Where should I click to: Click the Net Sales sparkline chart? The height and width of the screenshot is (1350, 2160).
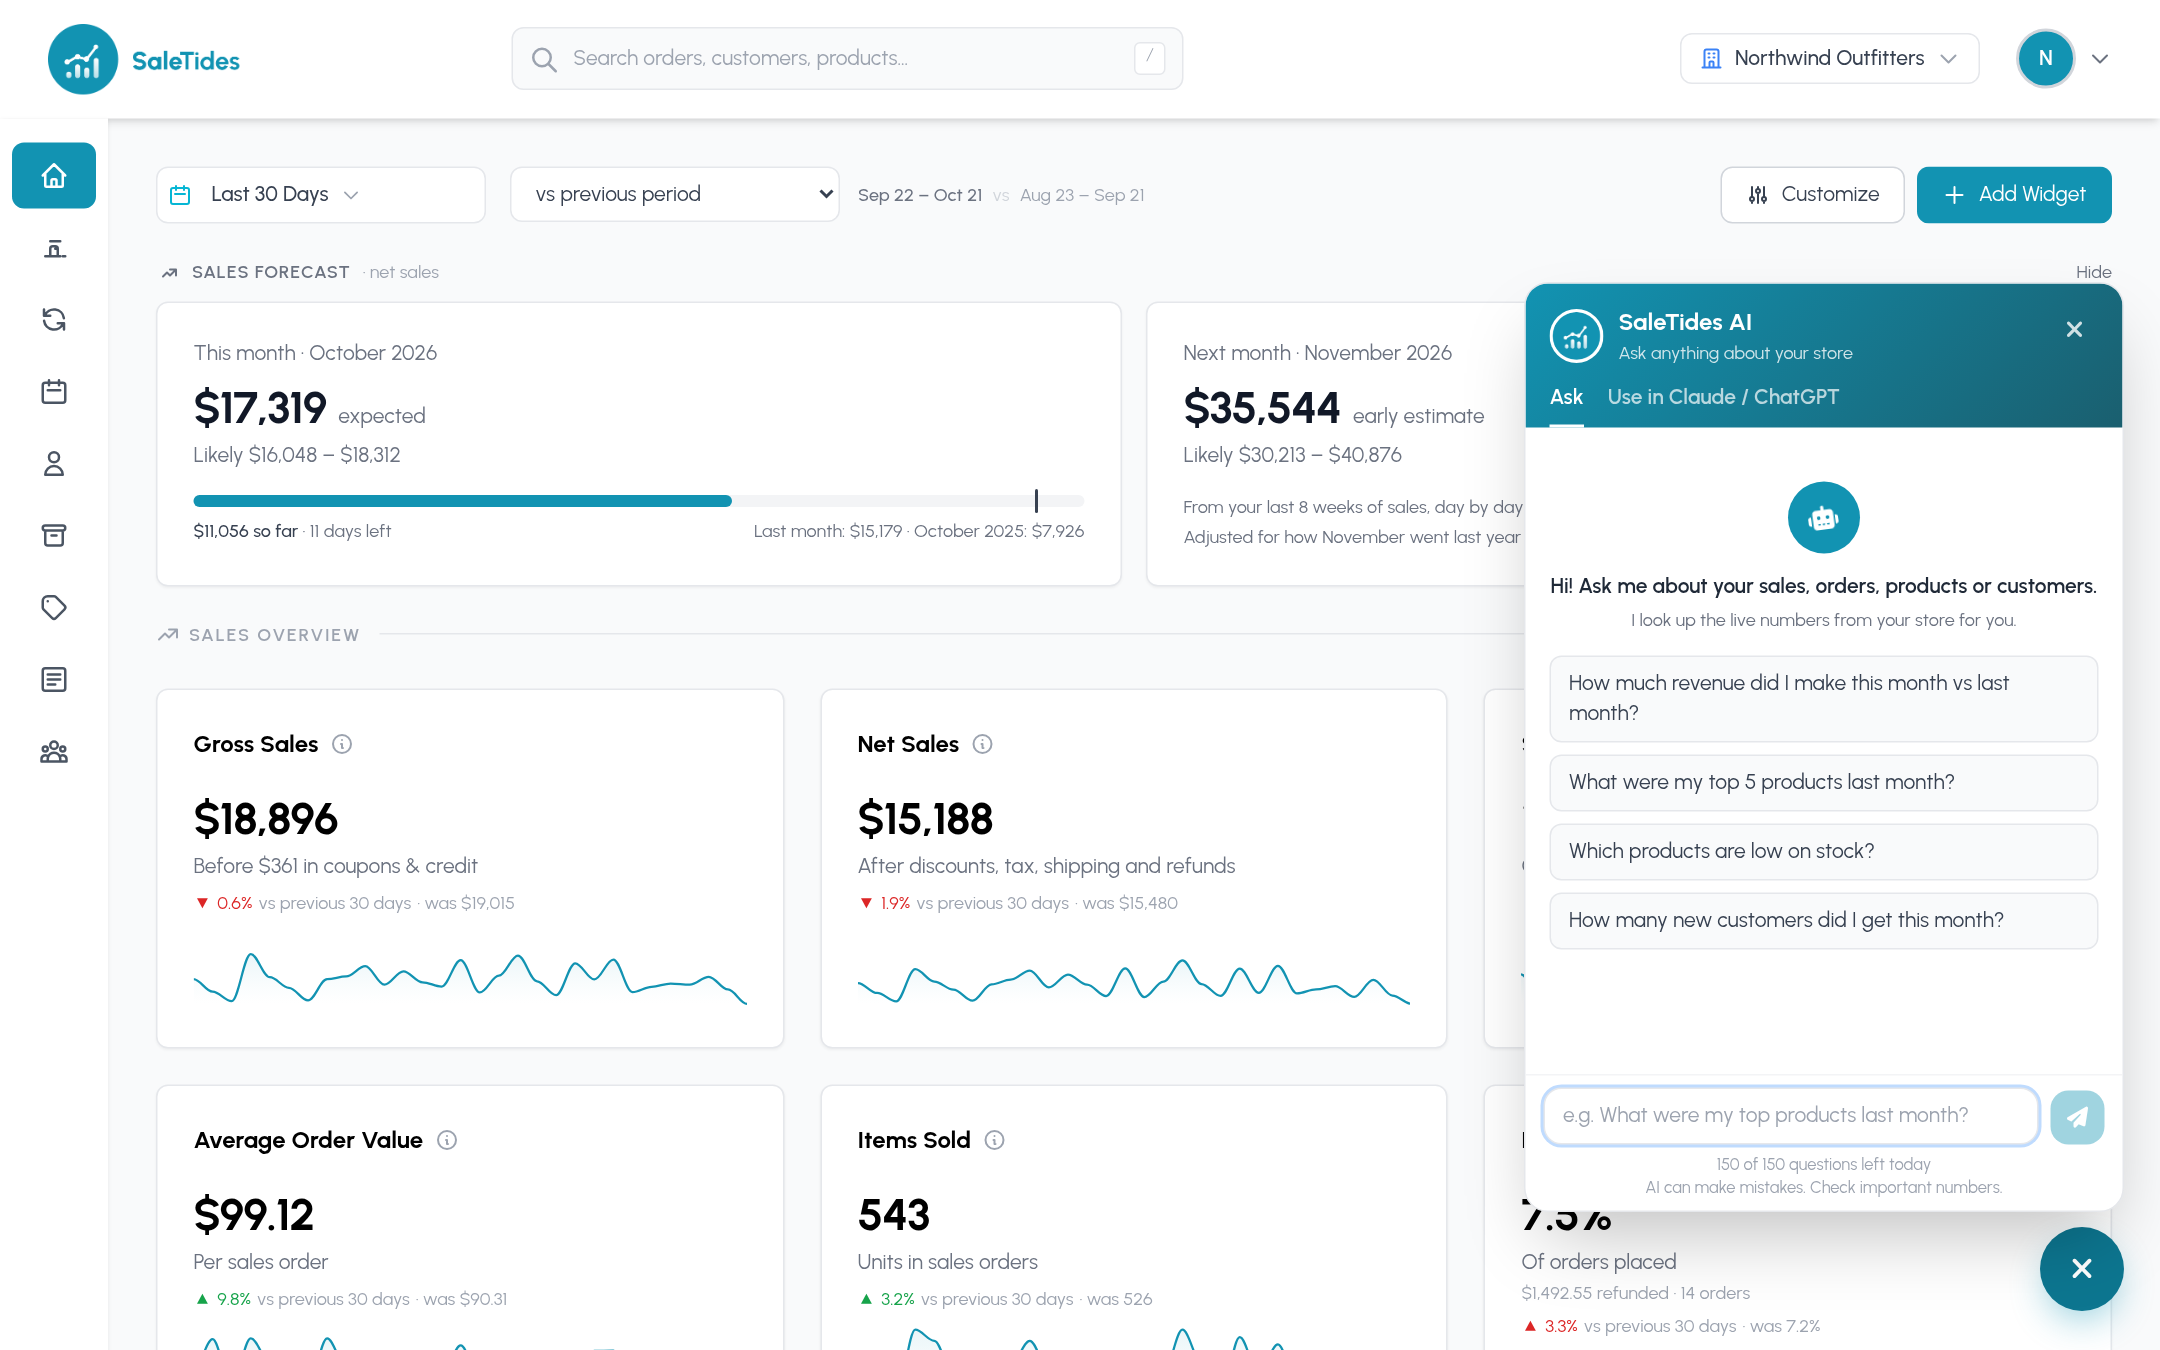coord(1134,982)
